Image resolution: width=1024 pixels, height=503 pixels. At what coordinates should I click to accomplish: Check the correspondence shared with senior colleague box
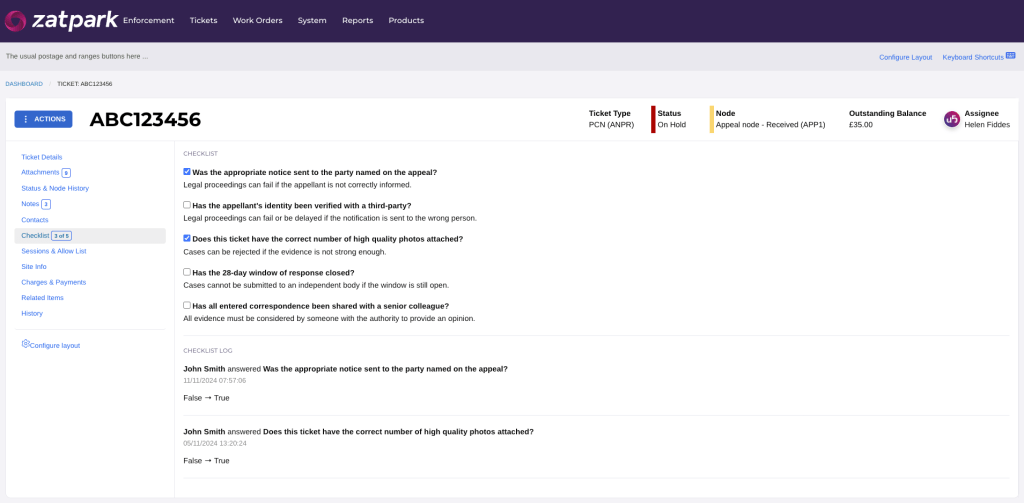click(x=187, y=305)
